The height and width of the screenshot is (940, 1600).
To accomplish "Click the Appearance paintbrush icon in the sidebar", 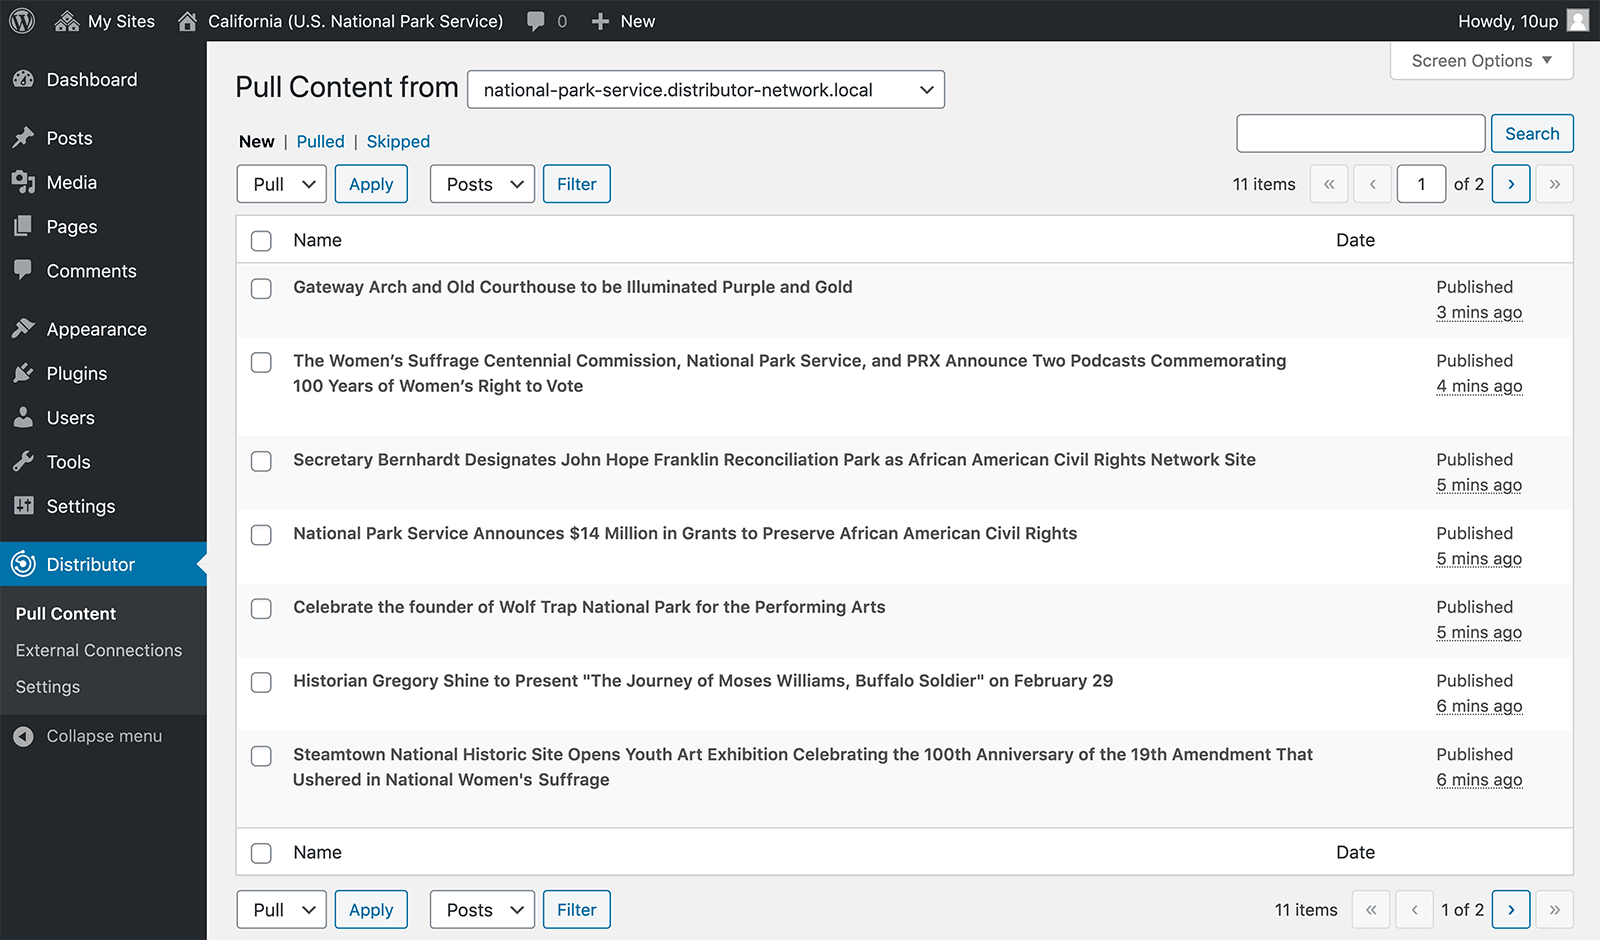I will (x=24, y=329).
